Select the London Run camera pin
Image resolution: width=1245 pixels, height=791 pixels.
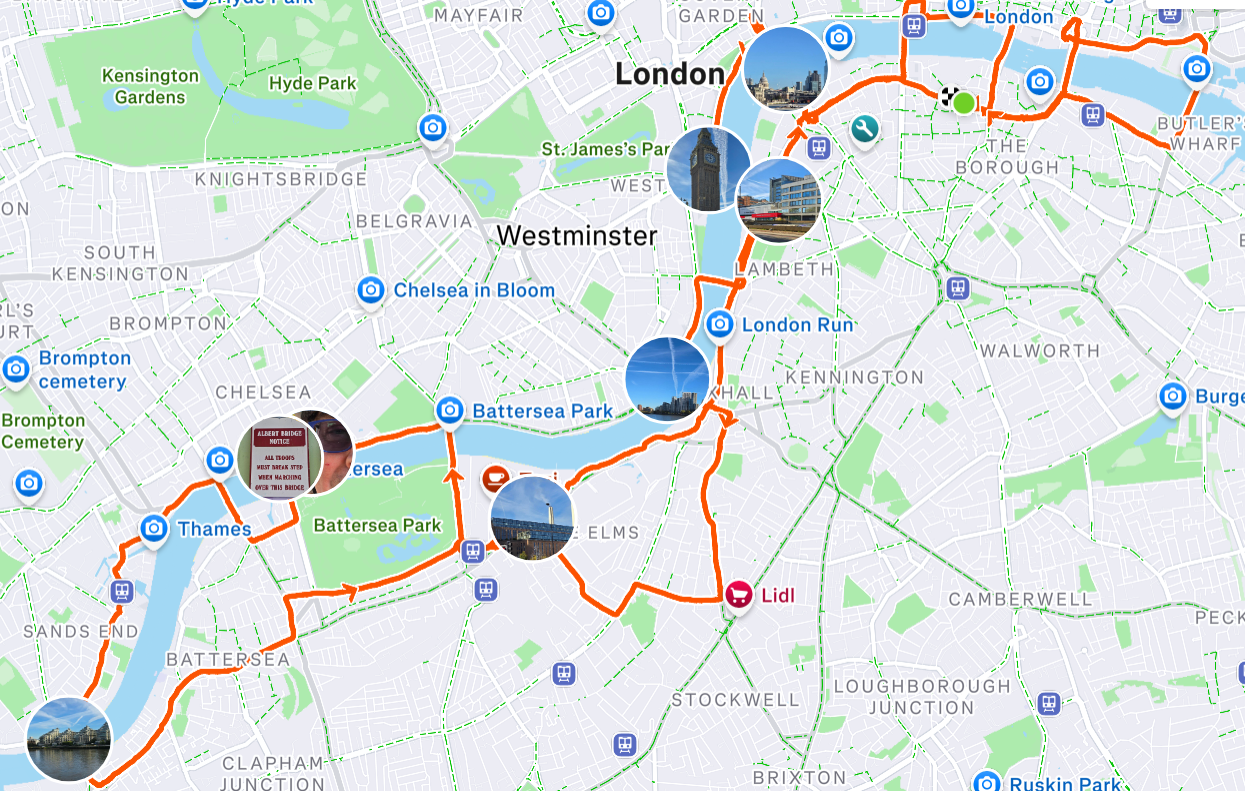[x=720, y=324]
